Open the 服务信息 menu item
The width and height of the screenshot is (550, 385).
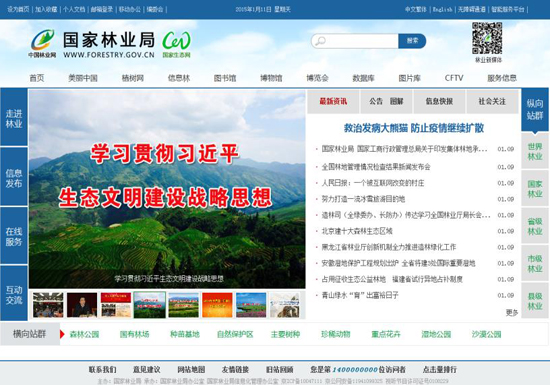coord(502,78)
